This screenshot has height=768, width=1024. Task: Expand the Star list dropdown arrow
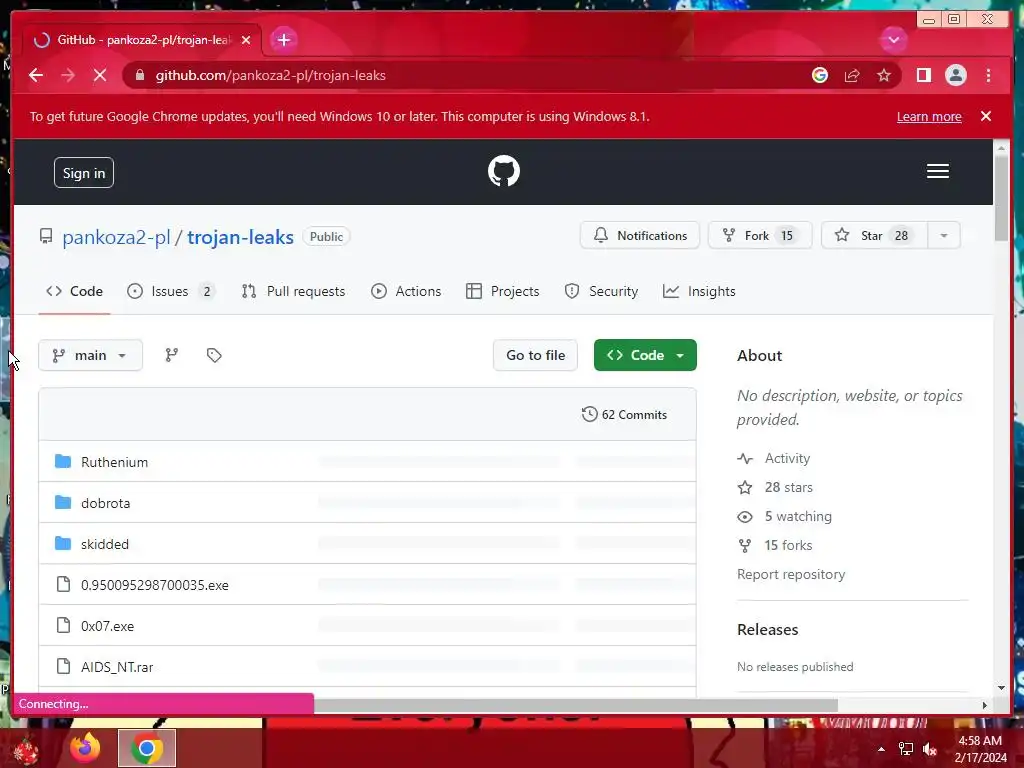pyautogui.click(x=944, y=236)
